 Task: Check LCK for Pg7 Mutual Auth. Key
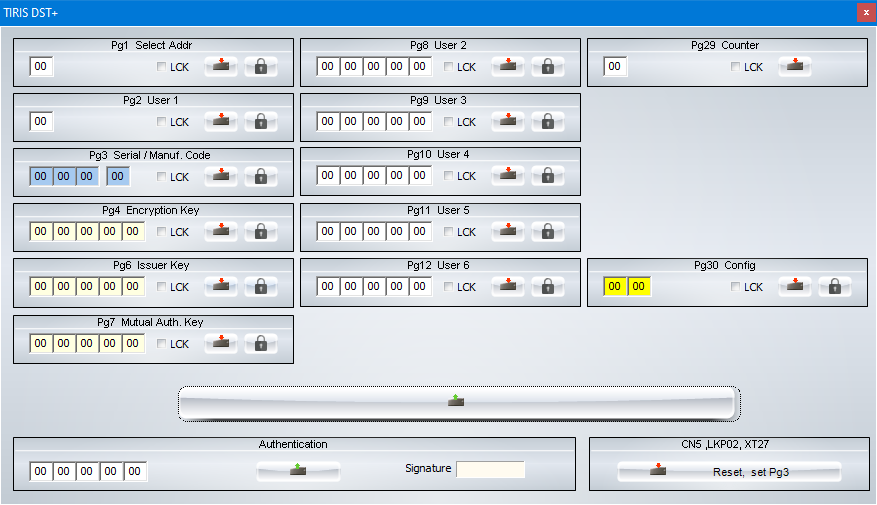(161, 343)
